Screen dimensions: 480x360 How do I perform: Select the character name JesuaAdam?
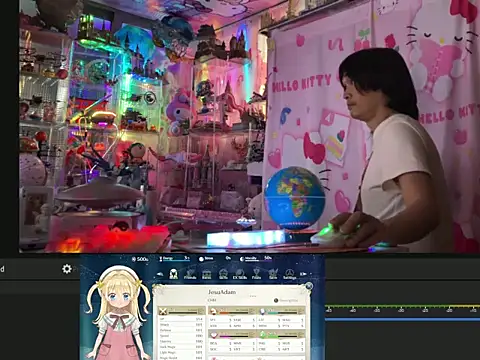pos(222,292)
